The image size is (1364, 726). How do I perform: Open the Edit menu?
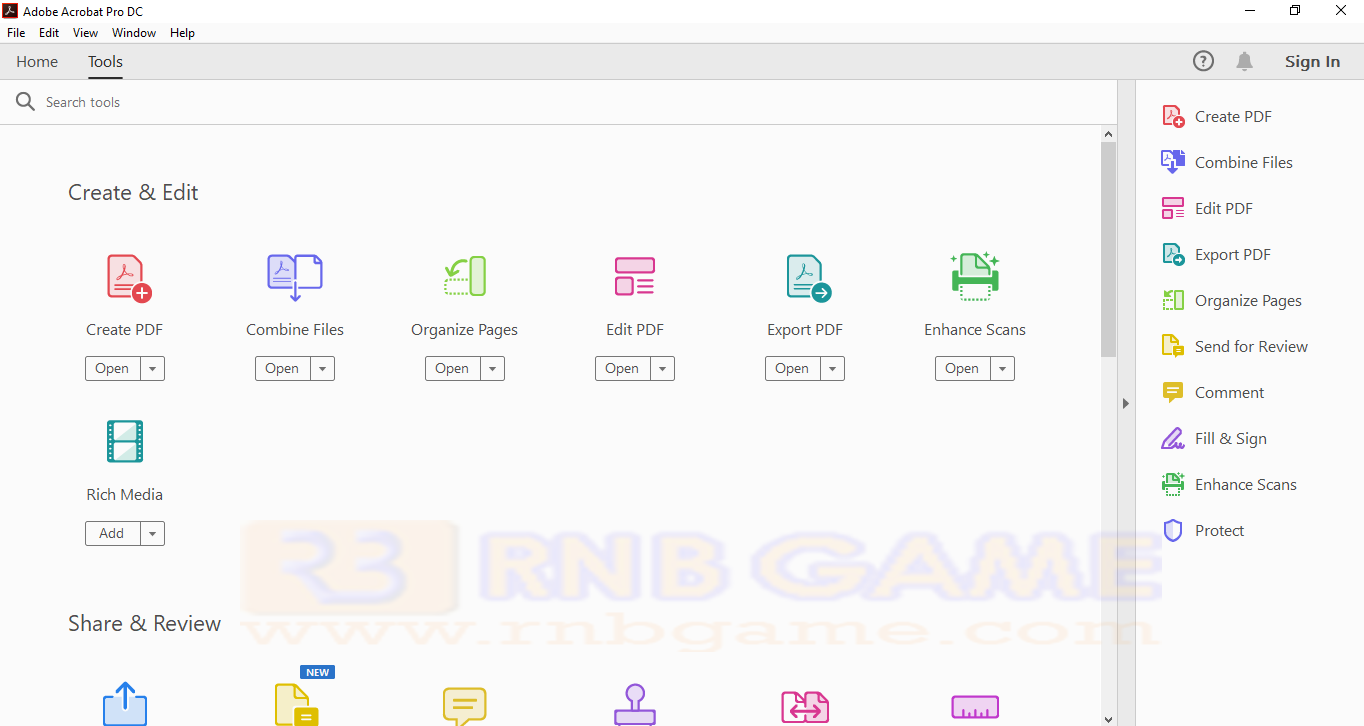click(49, 33)
